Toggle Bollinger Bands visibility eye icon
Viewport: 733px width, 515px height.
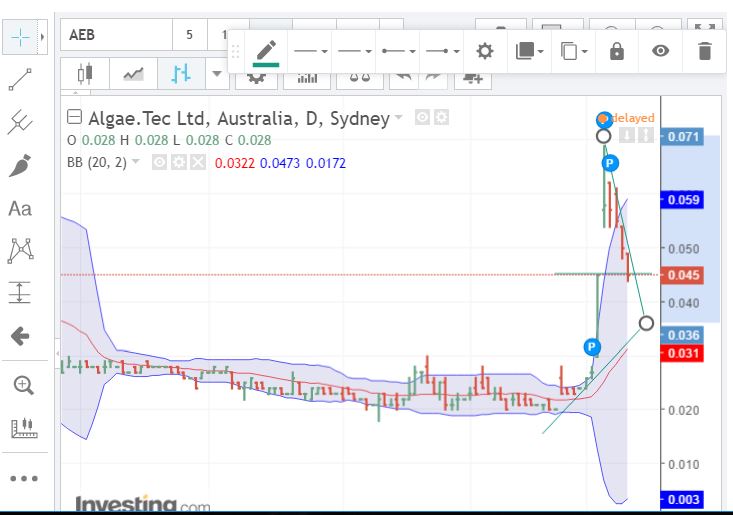(159, 163)
